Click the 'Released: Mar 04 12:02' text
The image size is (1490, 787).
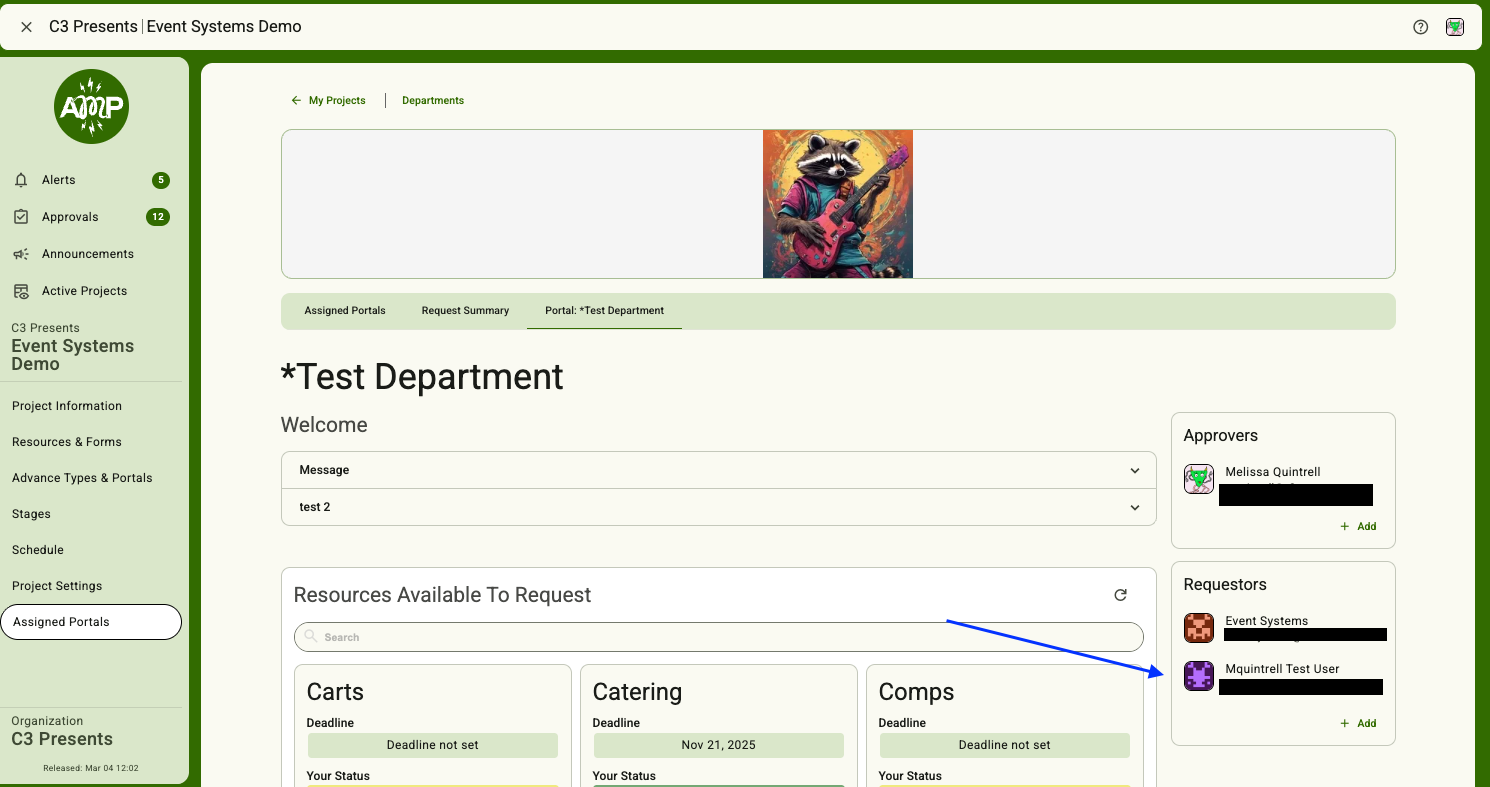(90, 769)
